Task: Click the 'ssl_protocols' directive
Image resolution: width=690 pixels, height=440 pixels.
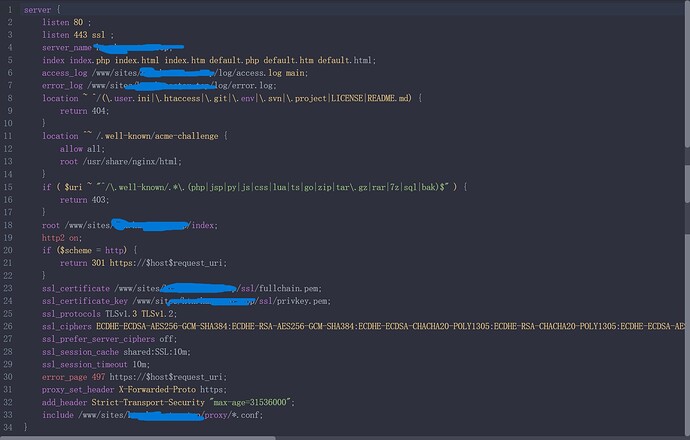Action: [x=71, y=314]
